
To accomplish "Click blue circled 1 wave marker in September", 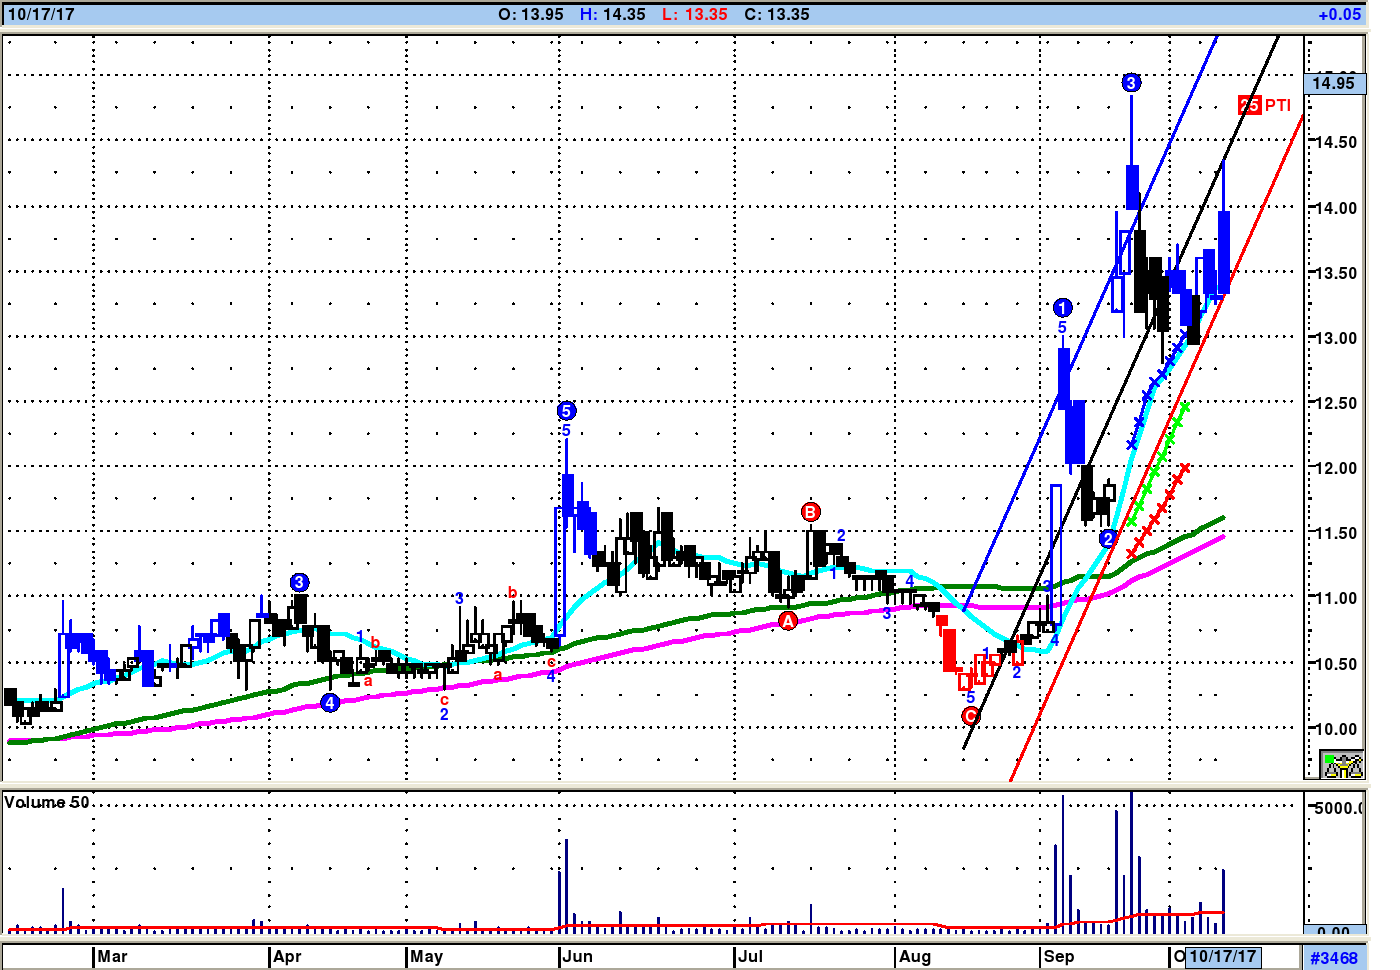I will point(1062,308).
